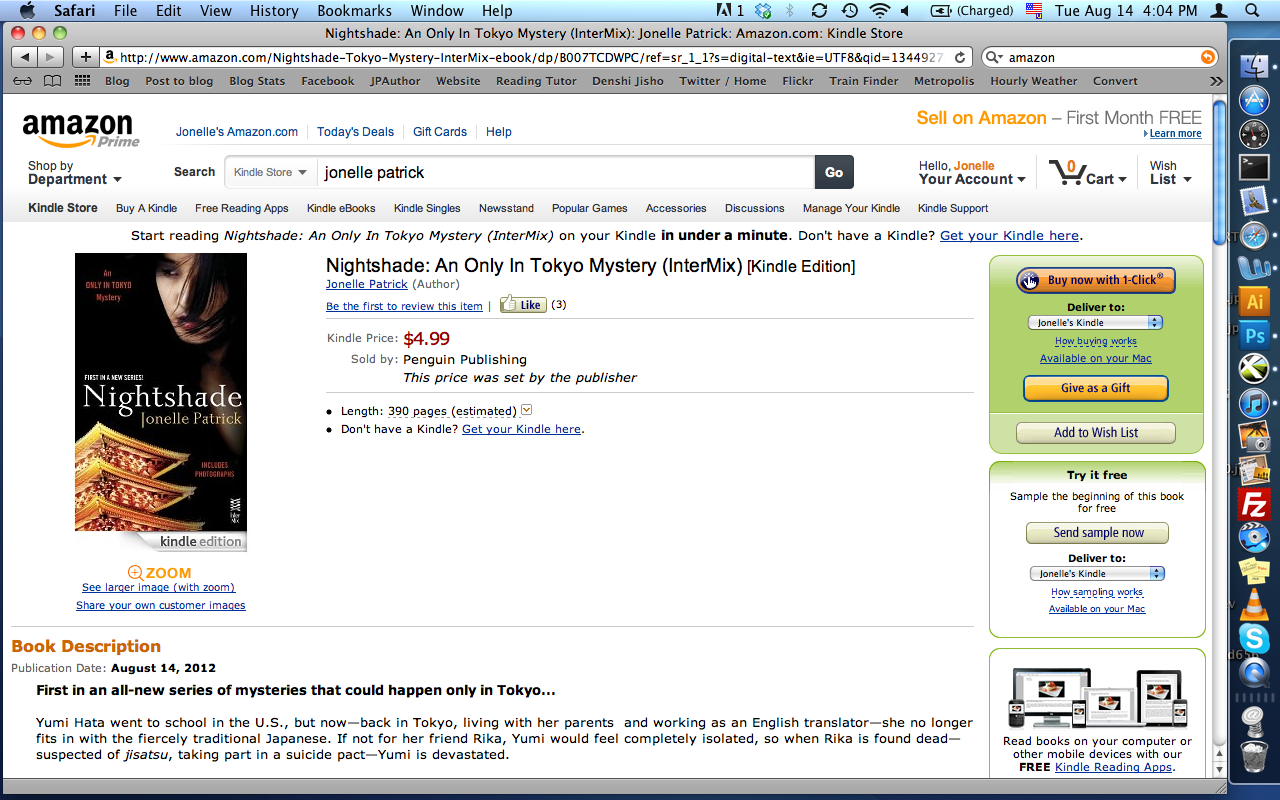Screen dimensions: 1280x800
Task: Expand the Shop by Department menu
Action: pyautogui.click(x=75, y=173)
